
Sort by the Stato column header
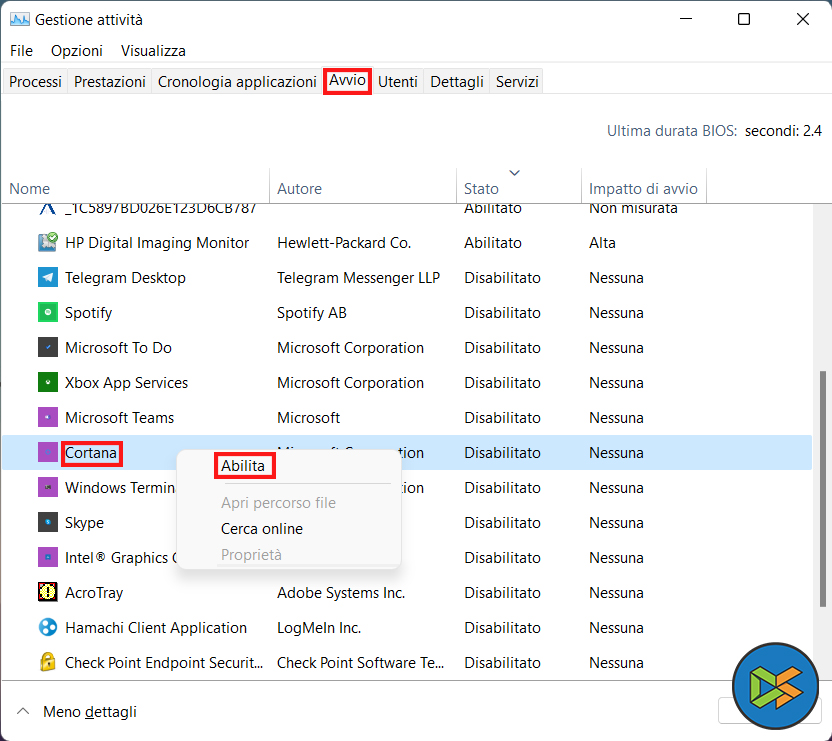(x=481, y=188)
